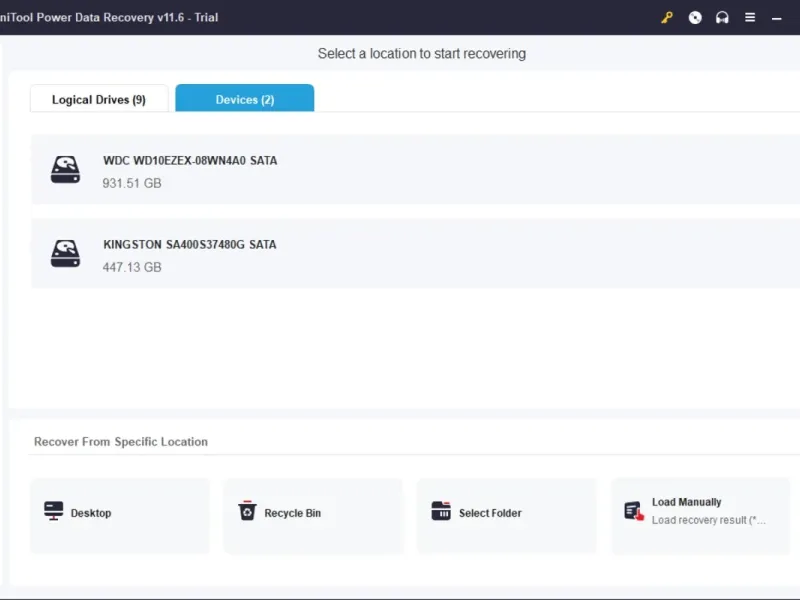The width and height of the screenshot is (800, 600).
Task: Click the 447.13 GB size text
Action: coord(132,267)
